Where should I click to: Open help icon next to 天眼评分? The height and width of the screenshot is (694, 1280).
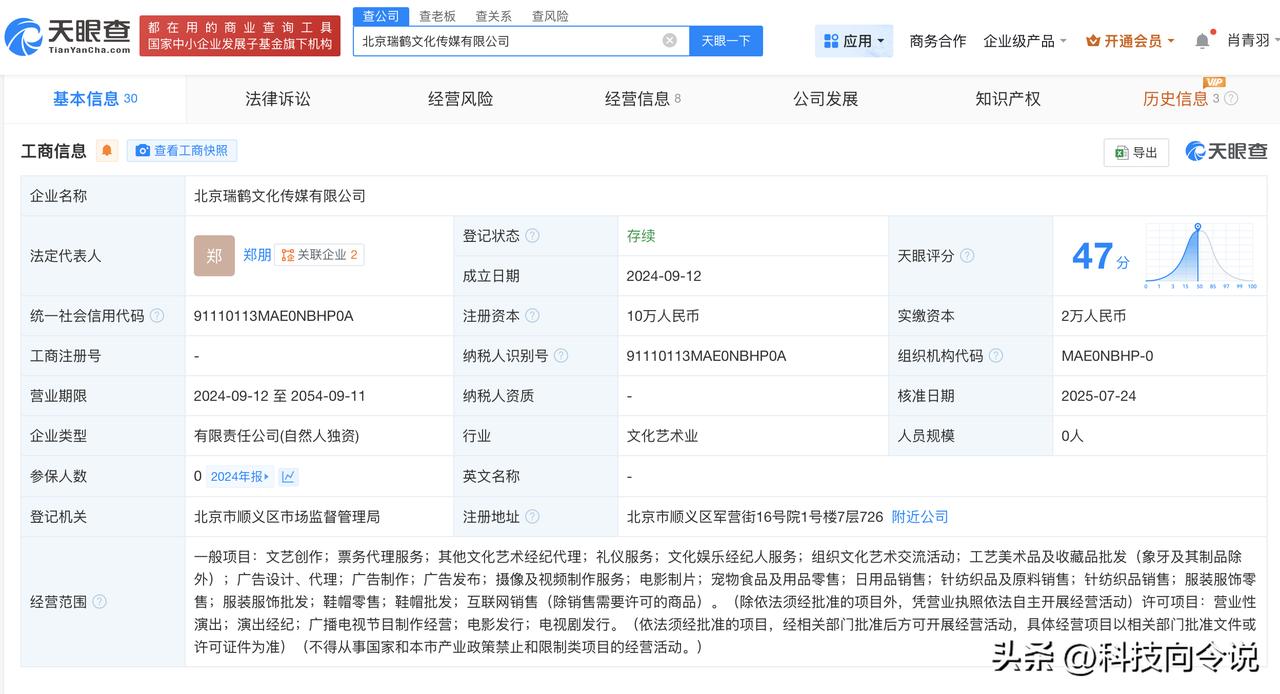click(967, 256)
